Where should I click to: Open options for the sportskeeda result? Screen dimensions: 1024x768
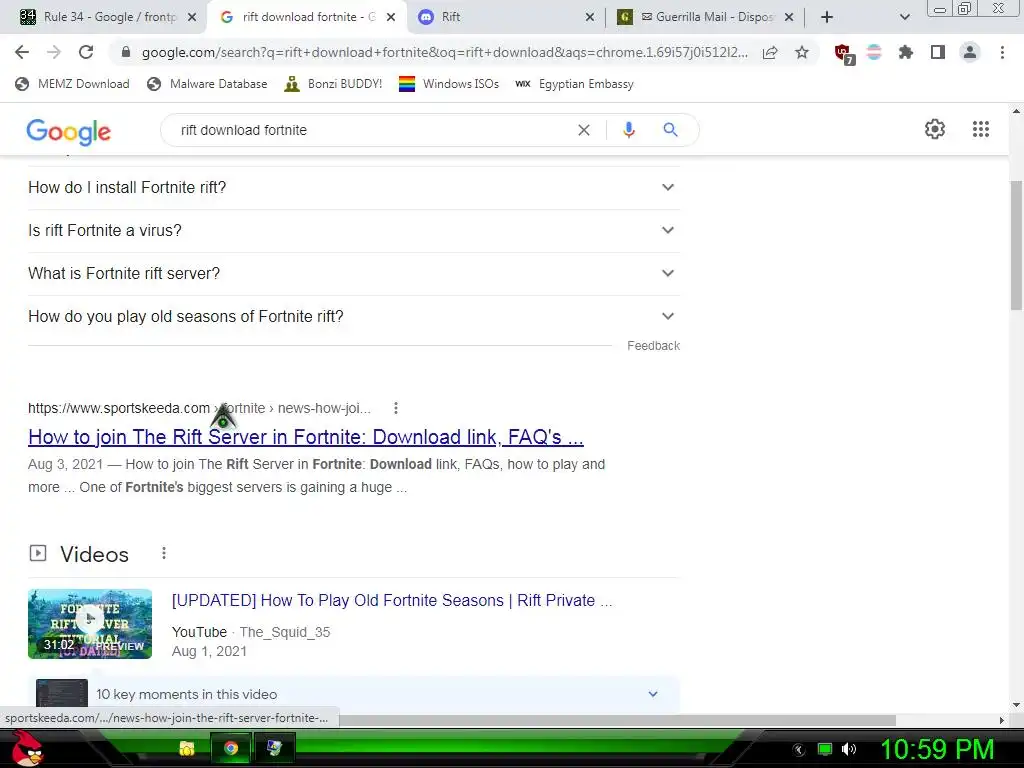(x=396, y=408)
